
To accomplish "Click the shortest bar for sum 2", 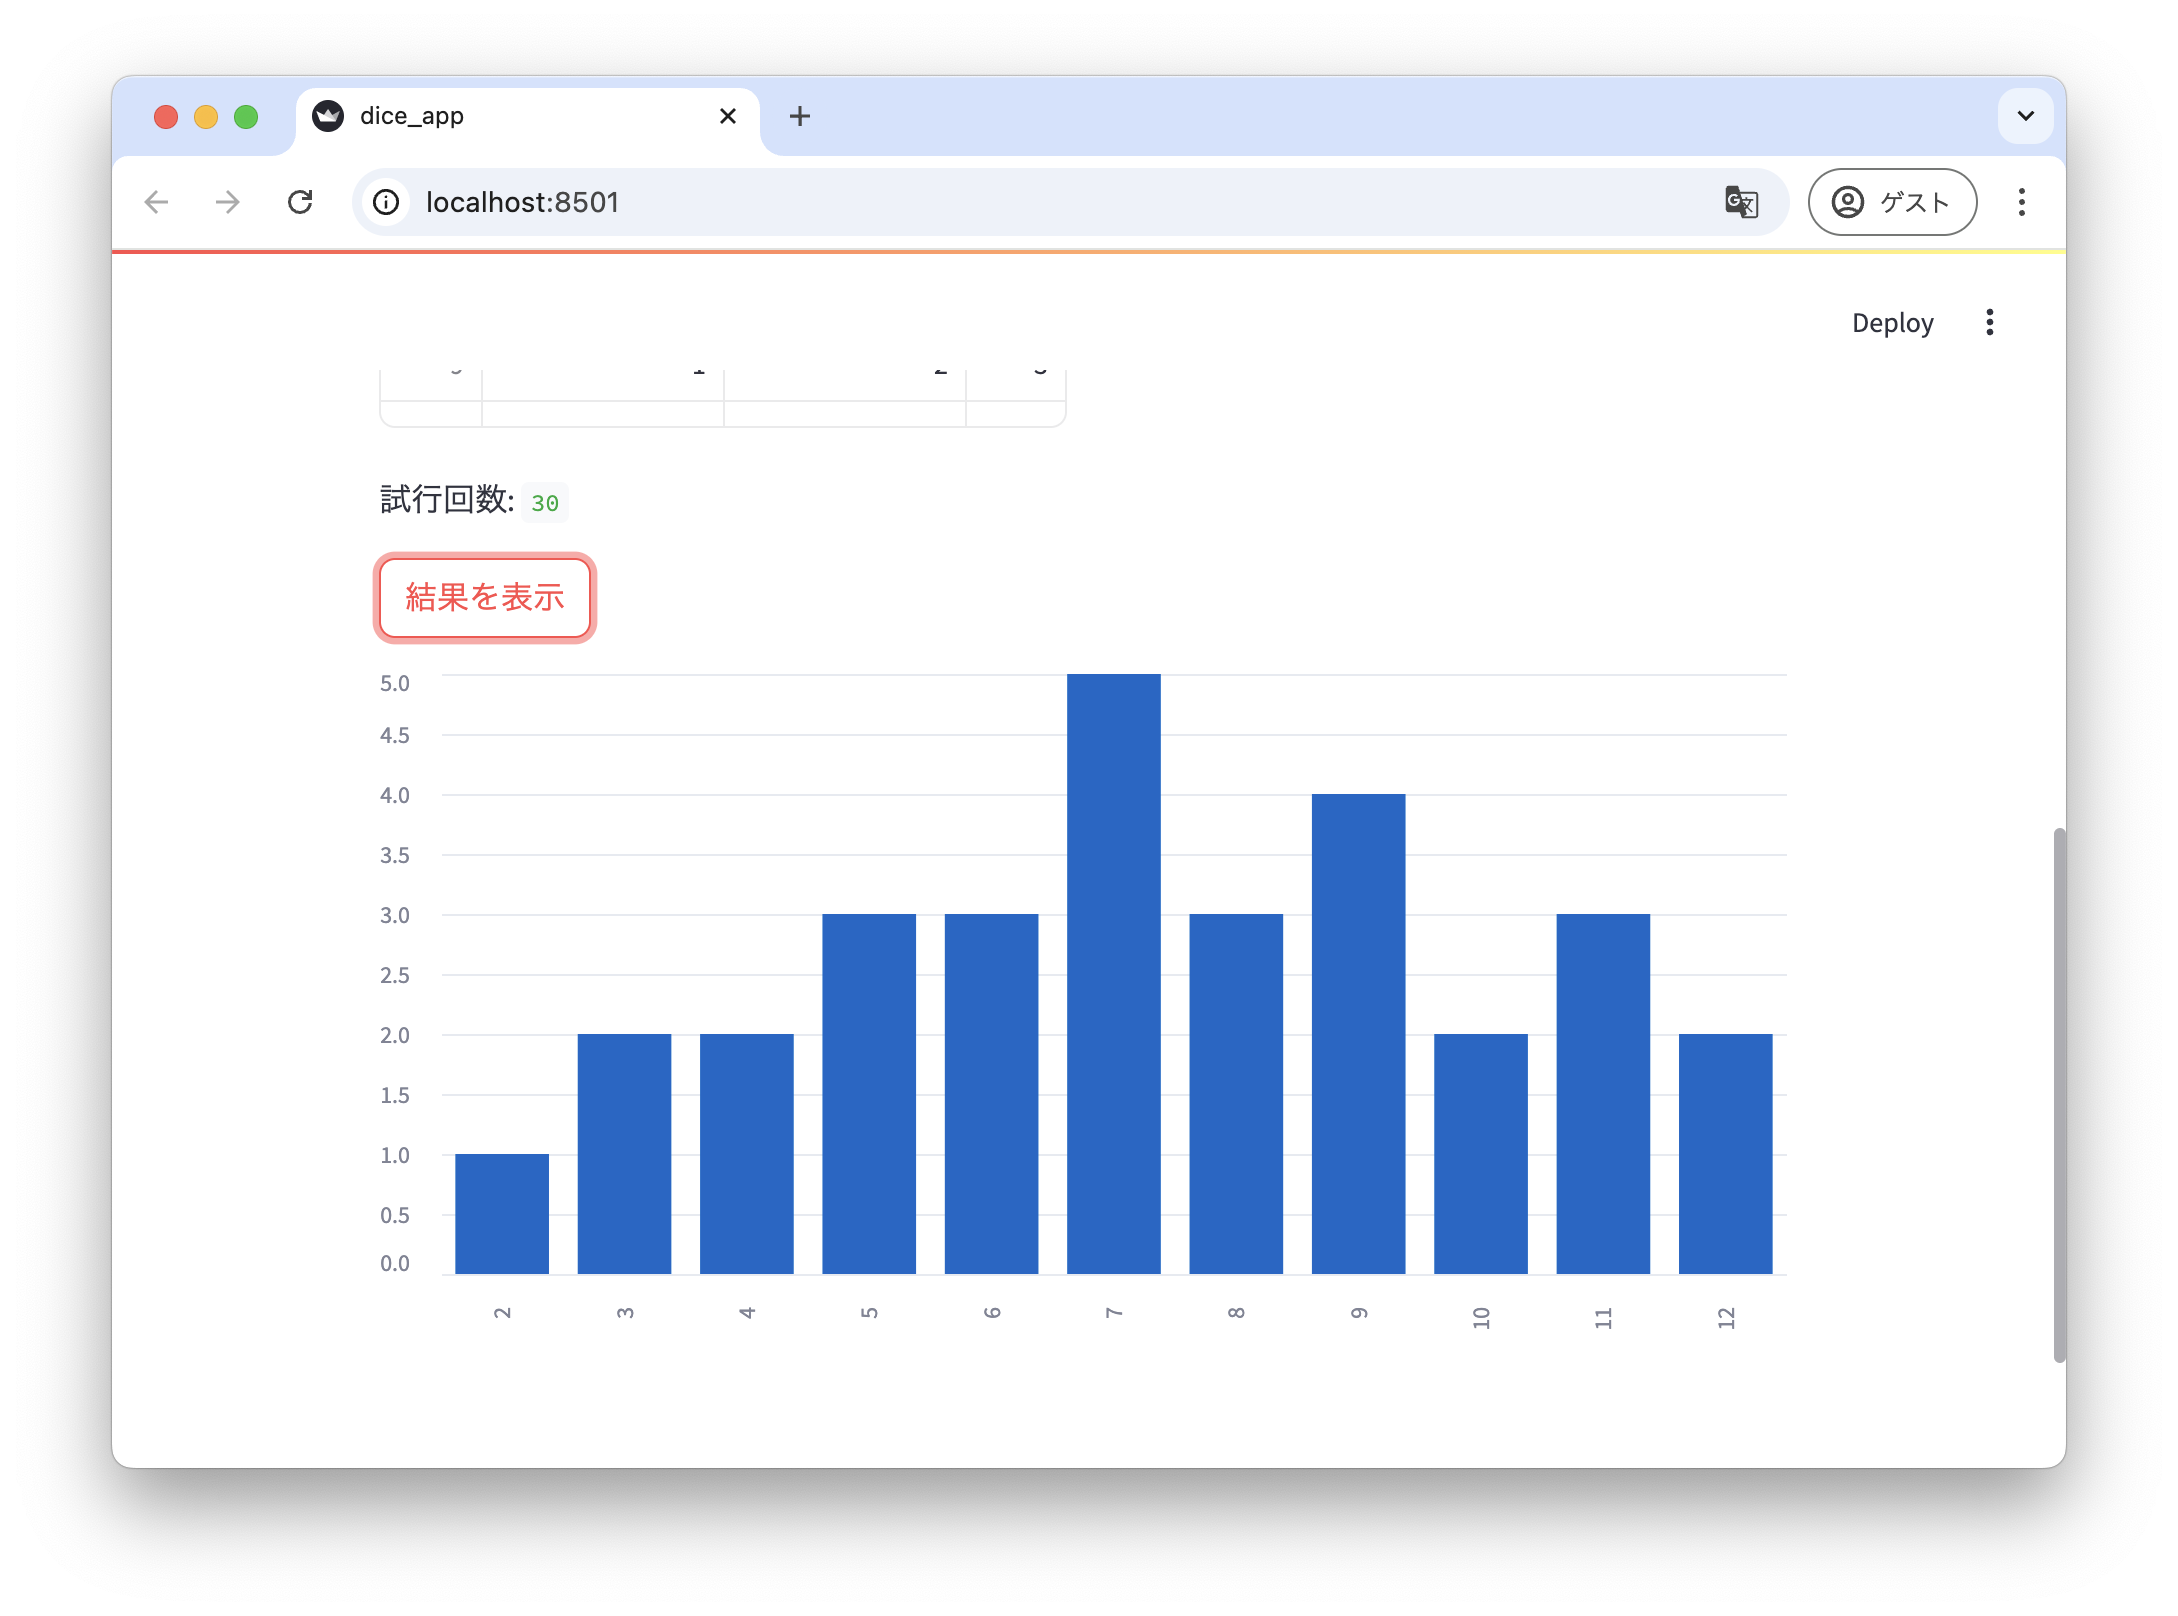I will click(x=502, y=1214).
